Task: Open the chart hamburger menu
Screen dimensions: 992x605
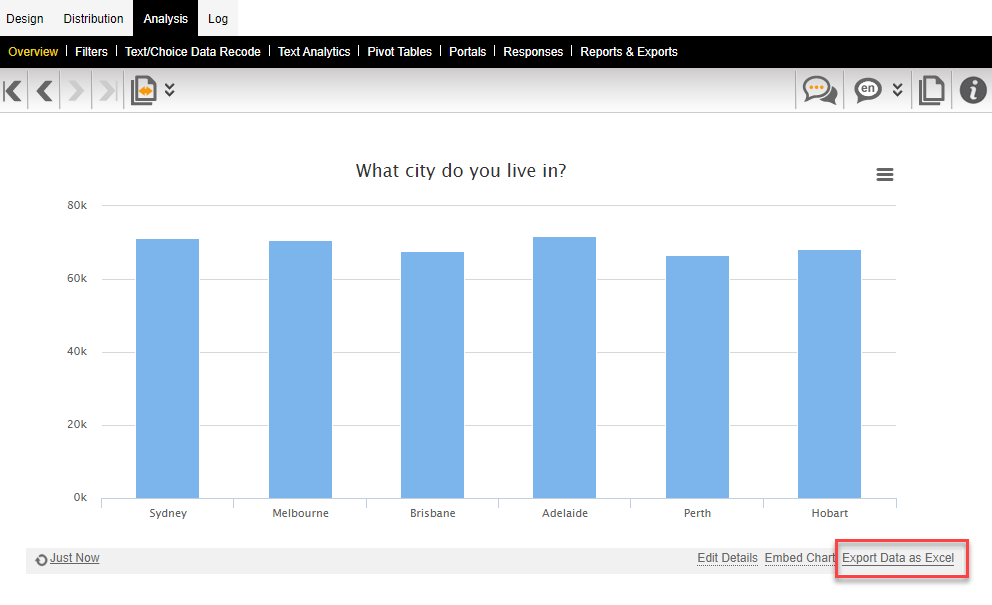Action: point(884,174)
